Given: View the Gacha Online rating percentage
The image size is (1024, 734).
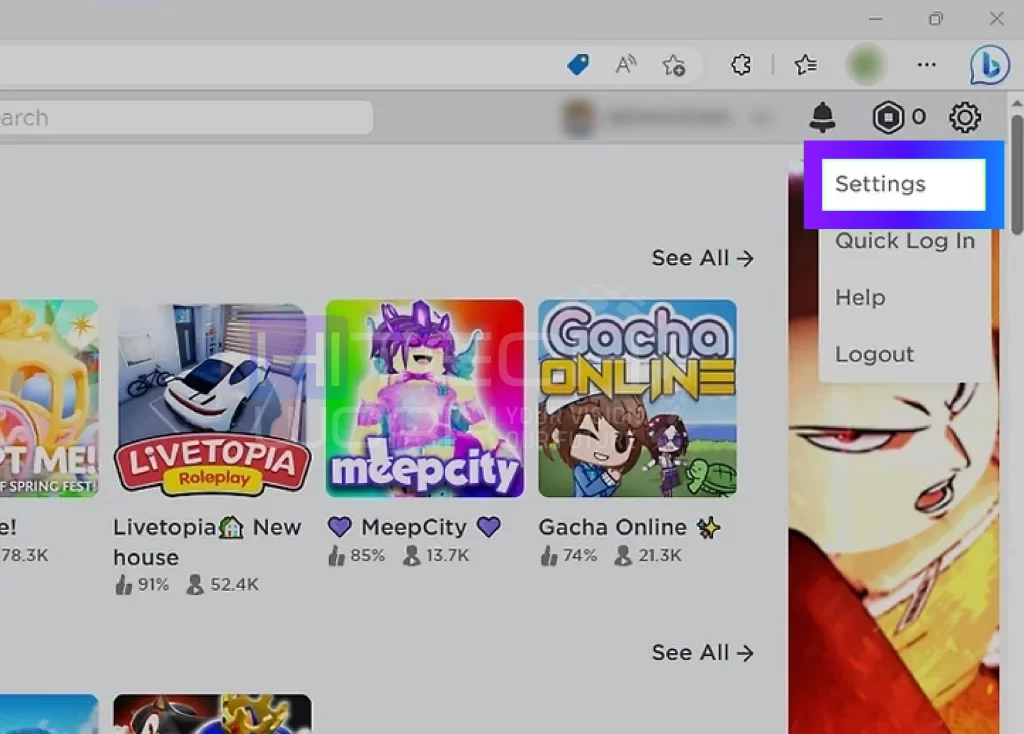Looking at the screenshot, I should pos(580,554).
